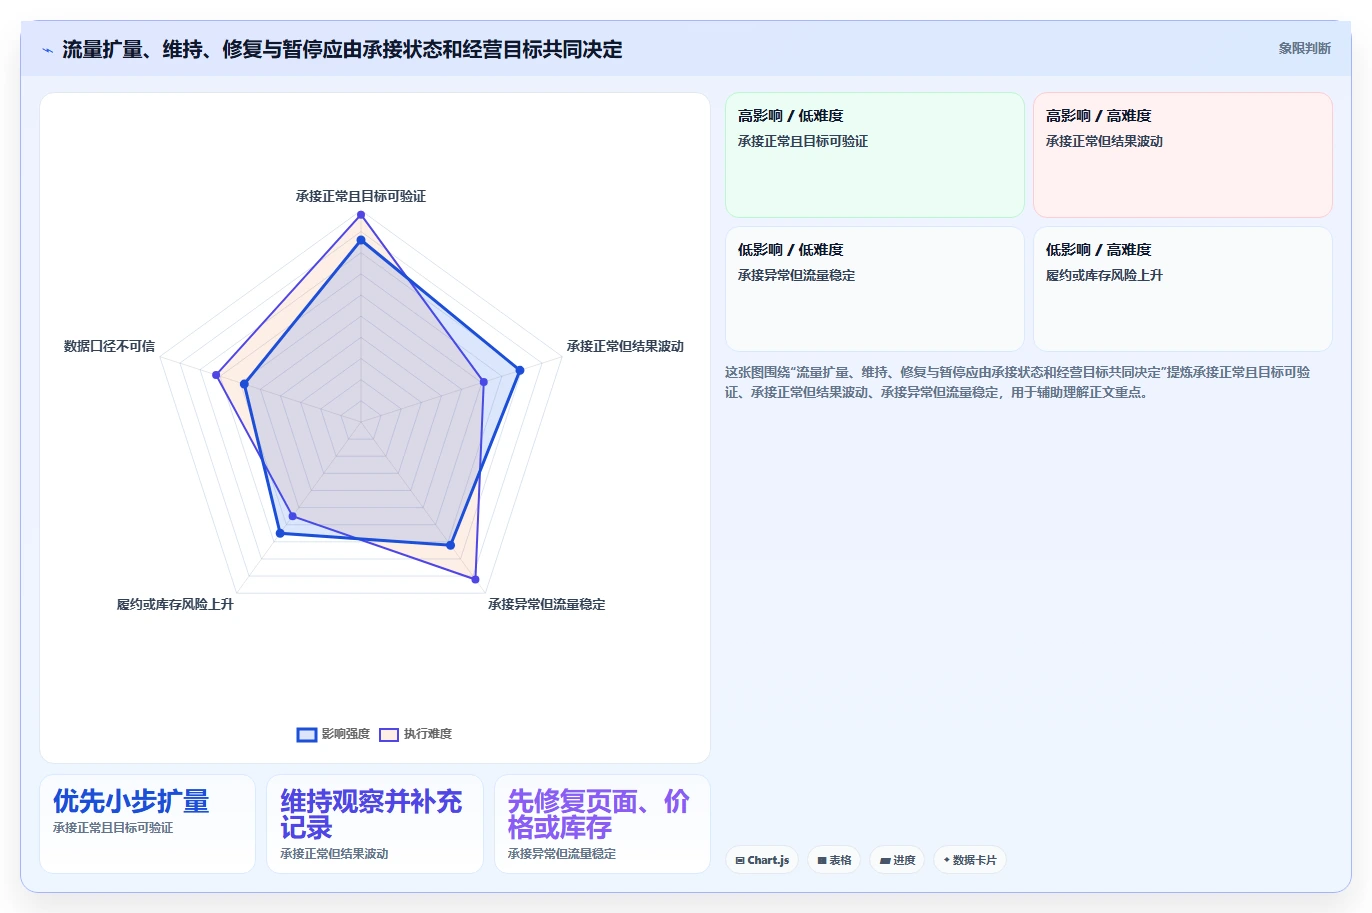Open the 高影响 / 低难度 quadrant card

tap(875, 155)
